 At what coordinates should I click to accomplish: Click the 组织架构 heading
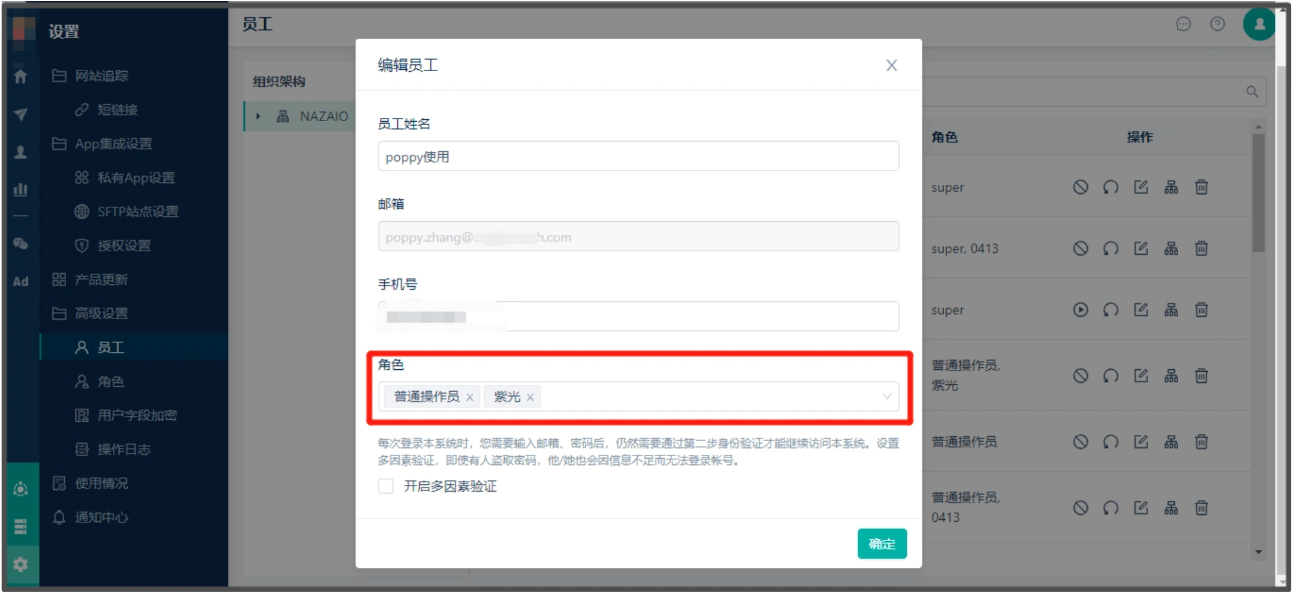point(279,82)
